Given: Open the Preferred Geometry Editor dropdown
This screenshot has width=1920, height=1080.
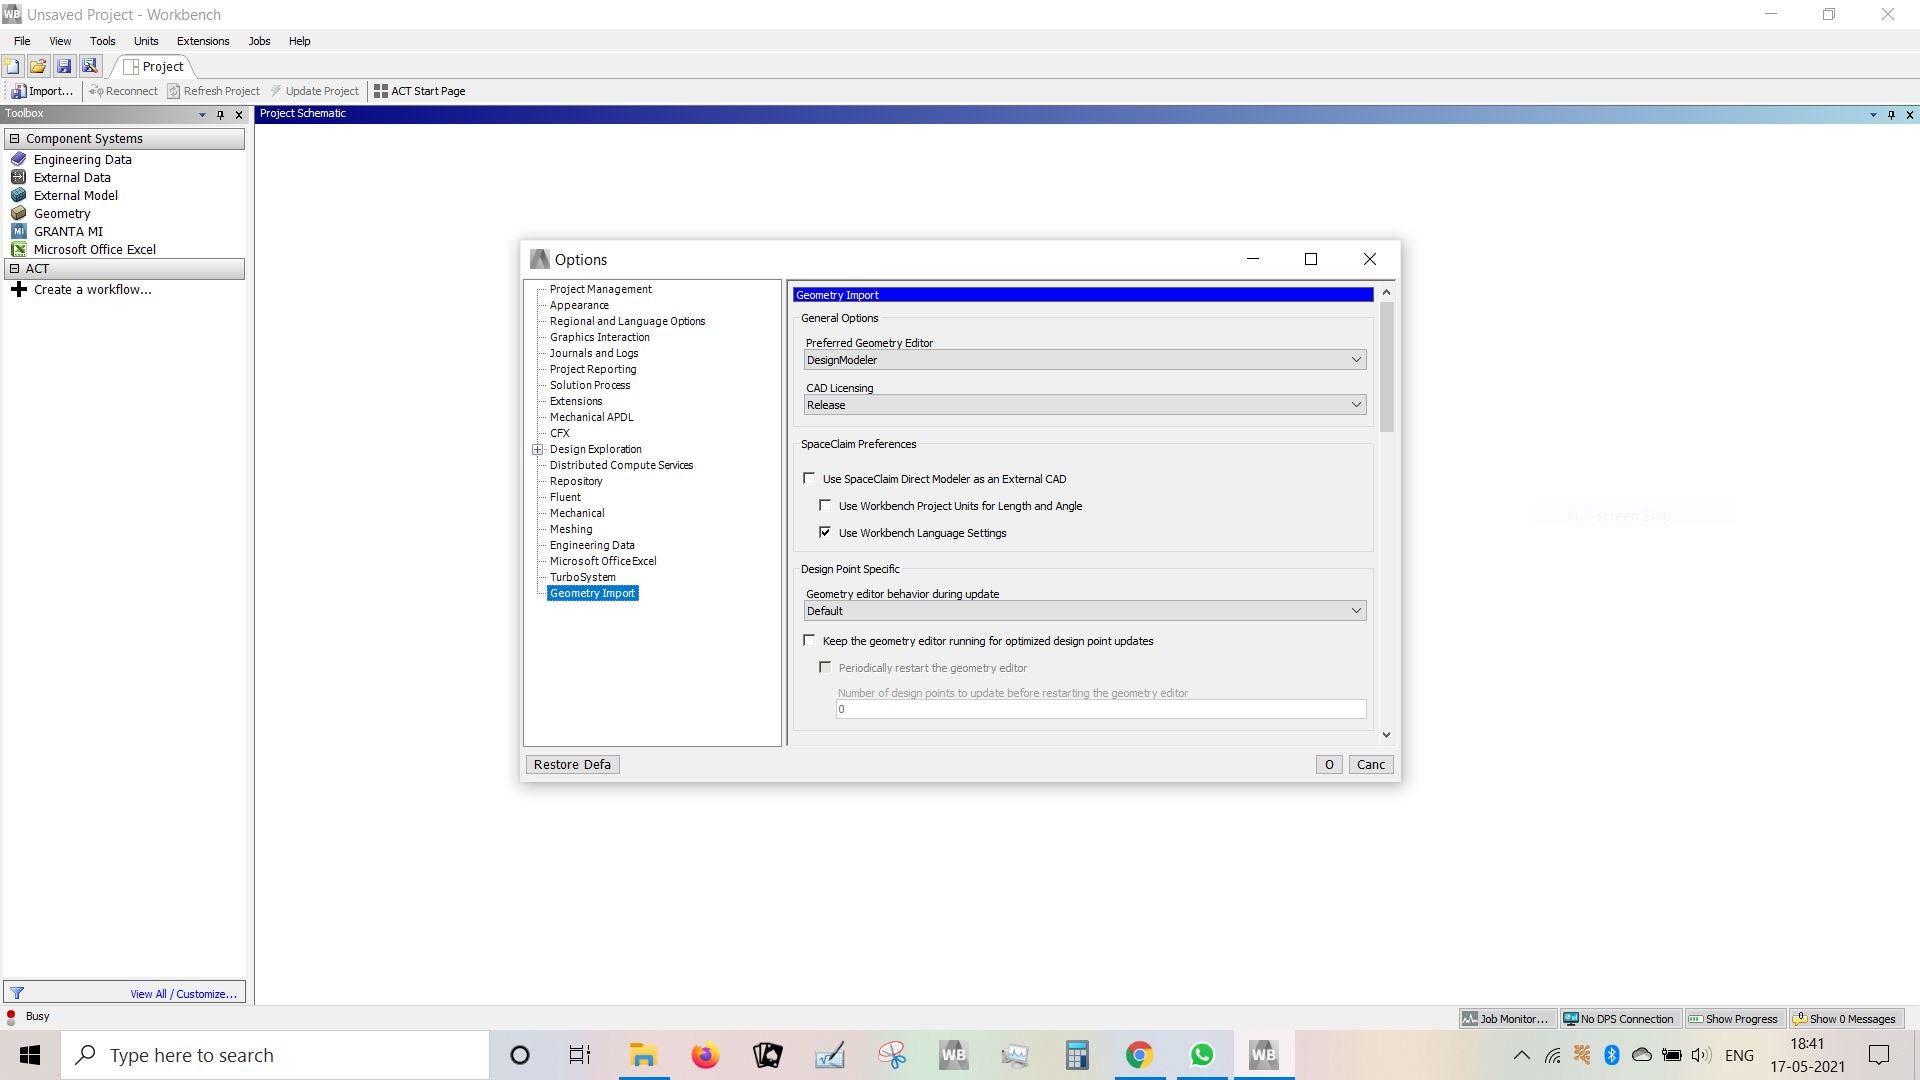Looking at the screenshot, I should tap(1085, 360).
